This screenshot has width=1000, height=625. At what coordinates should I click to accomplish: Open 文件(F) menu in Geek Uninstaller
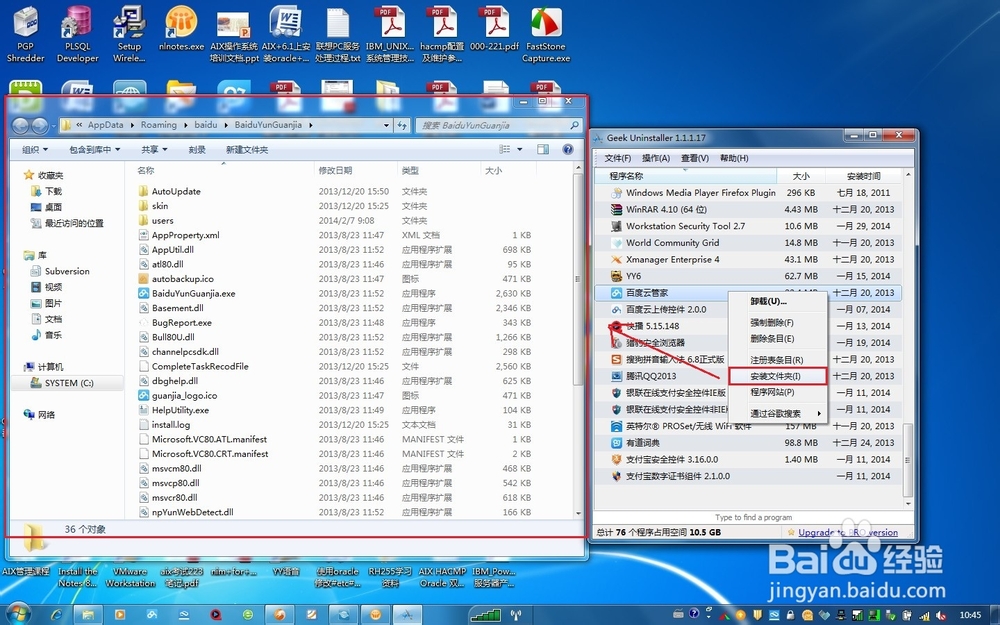[x=617, y=158]
